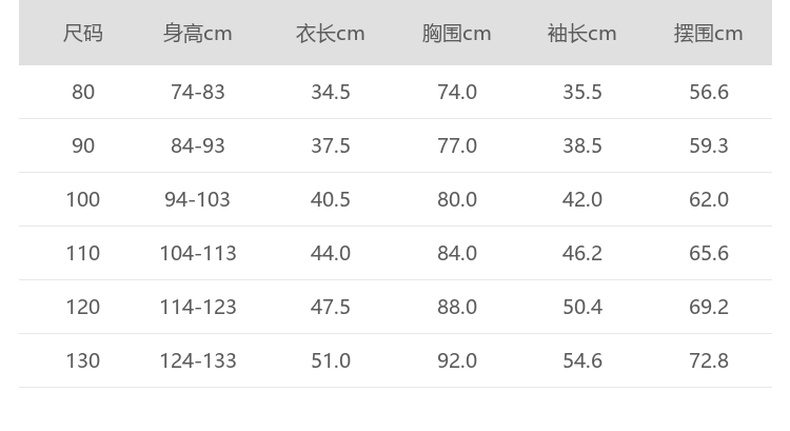Click the size 110 row label
The image size is (790, 431).
[83, 253]
